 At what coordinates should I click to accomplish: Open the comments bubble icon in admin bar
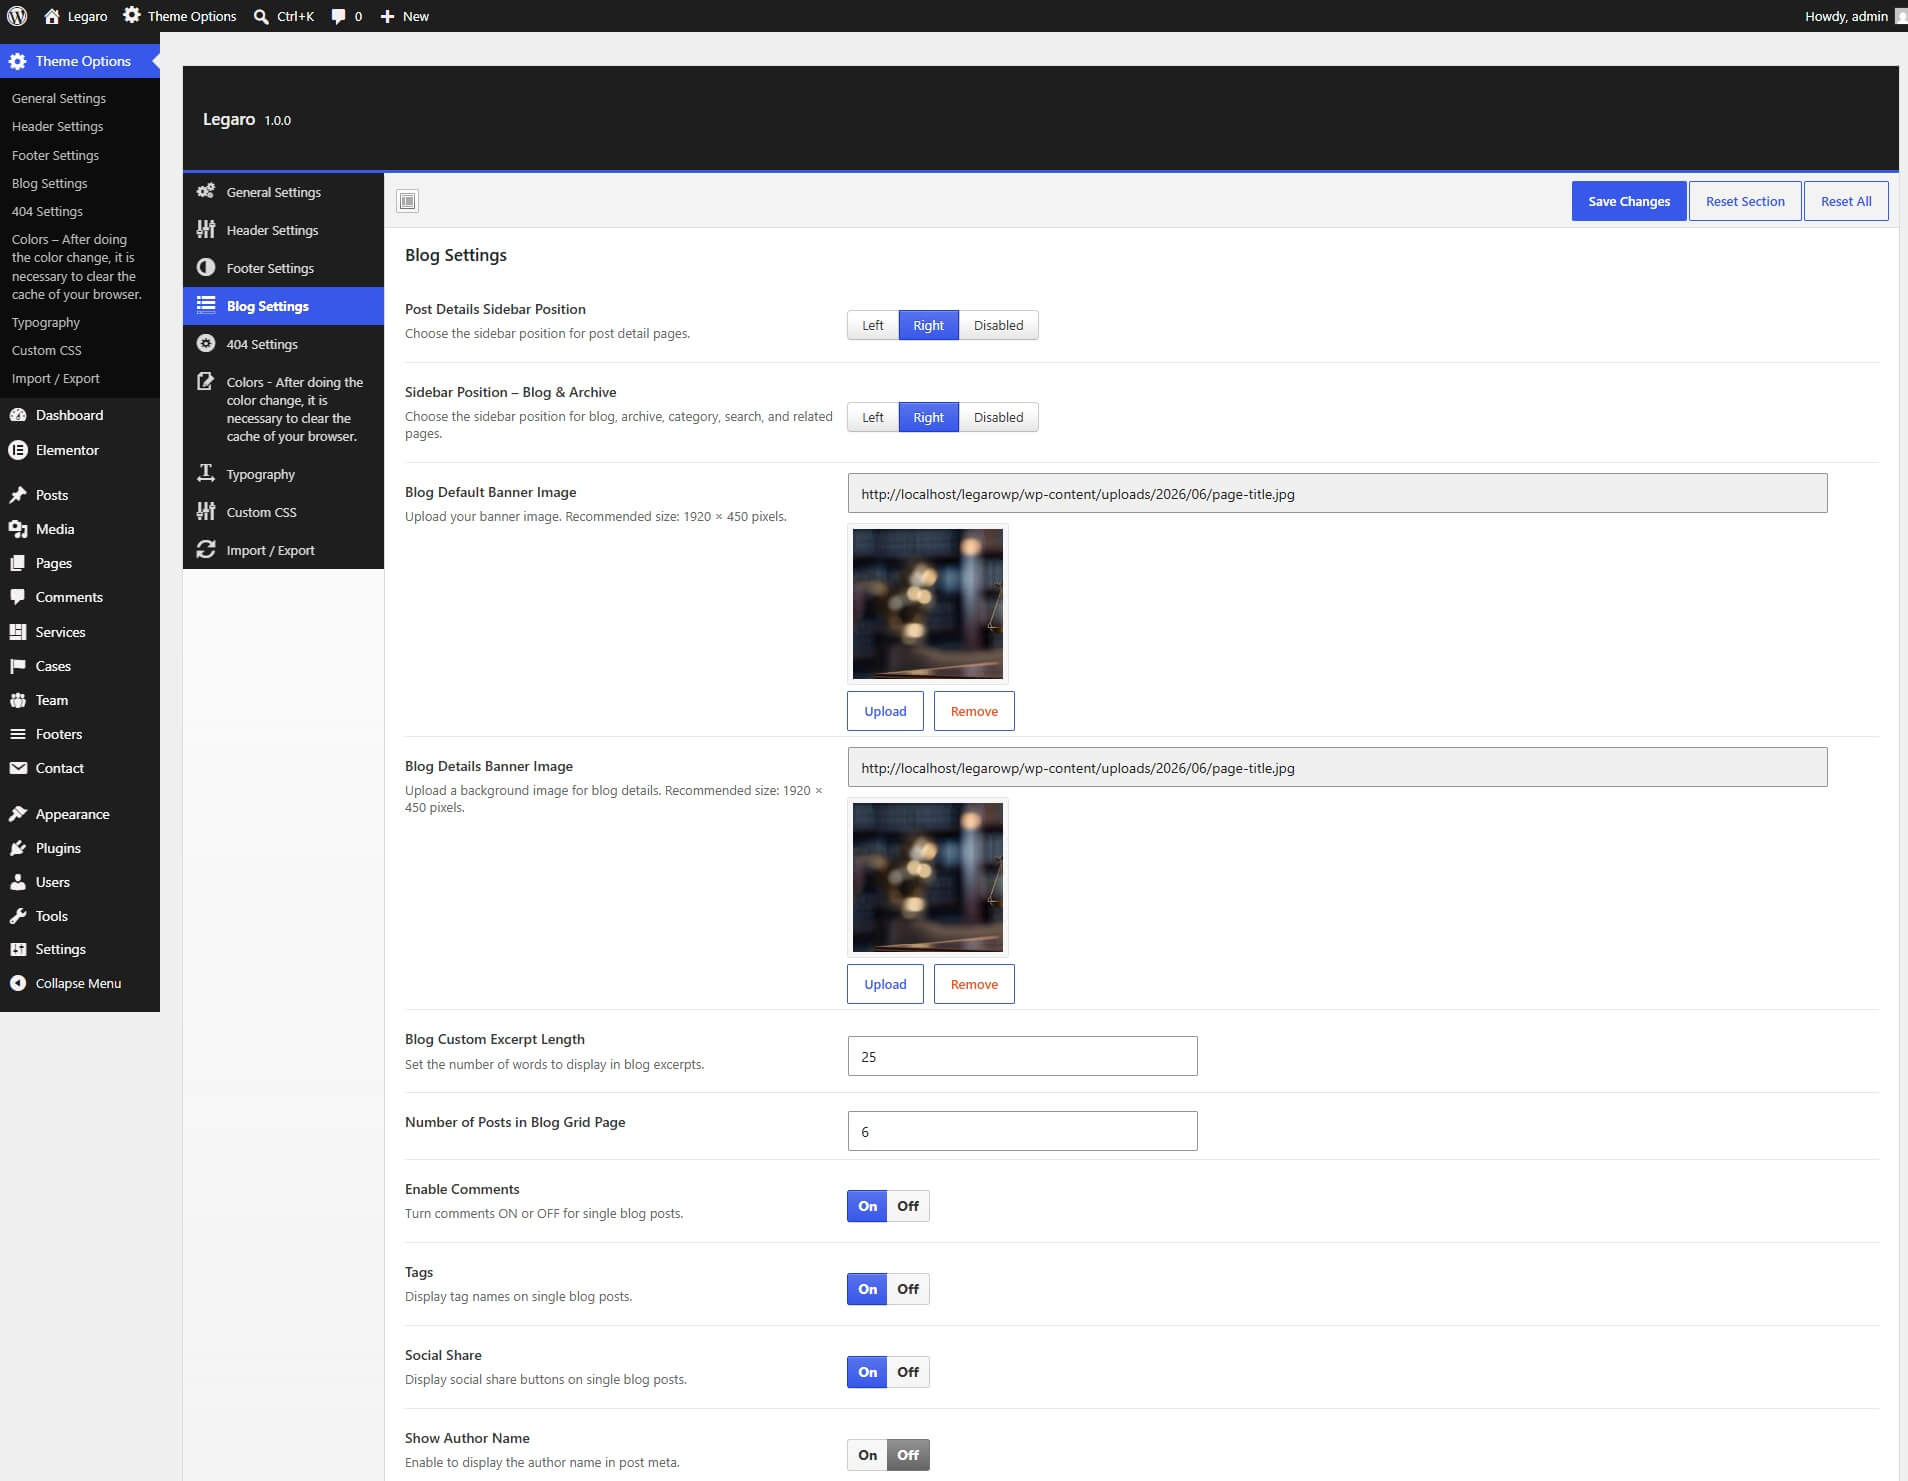[339, 16]
